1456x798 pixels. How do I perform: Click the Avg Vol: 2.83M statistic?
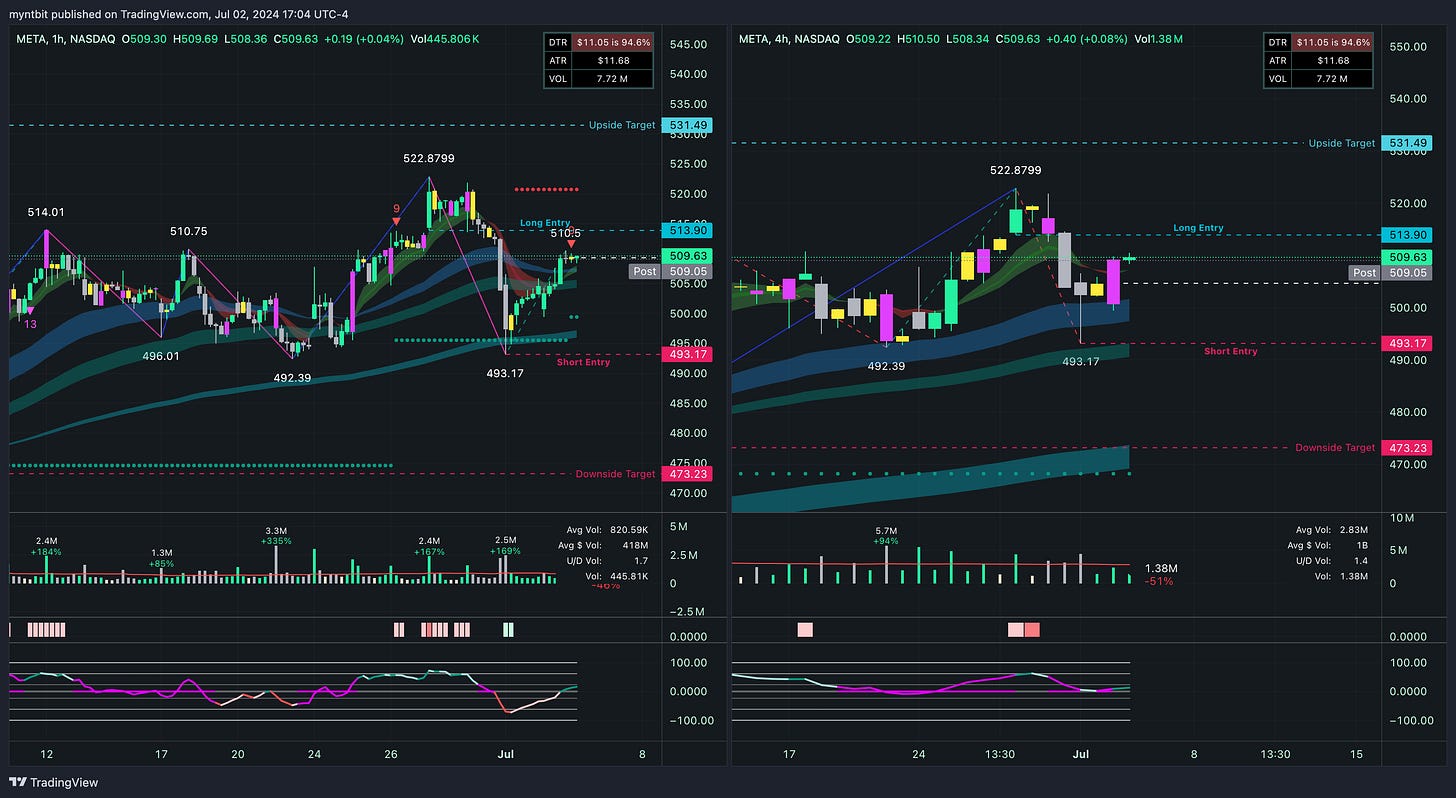1330,530
